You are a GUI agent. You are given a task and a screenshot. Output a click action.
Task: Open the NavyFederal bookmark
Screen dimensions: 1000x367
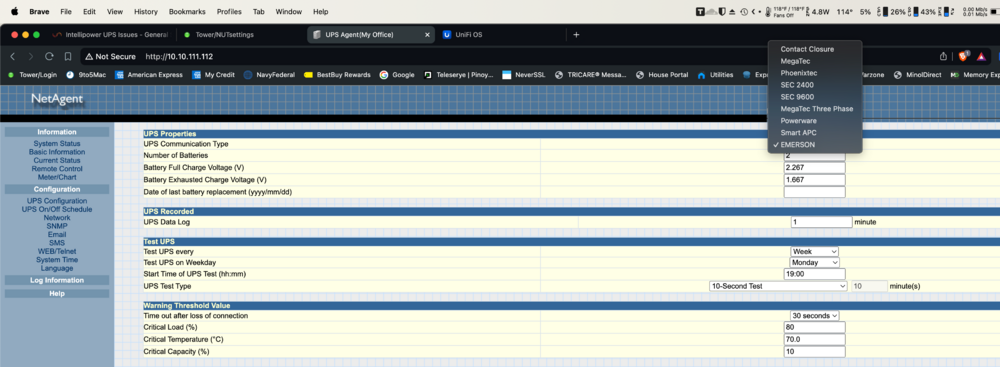point(269,75)
